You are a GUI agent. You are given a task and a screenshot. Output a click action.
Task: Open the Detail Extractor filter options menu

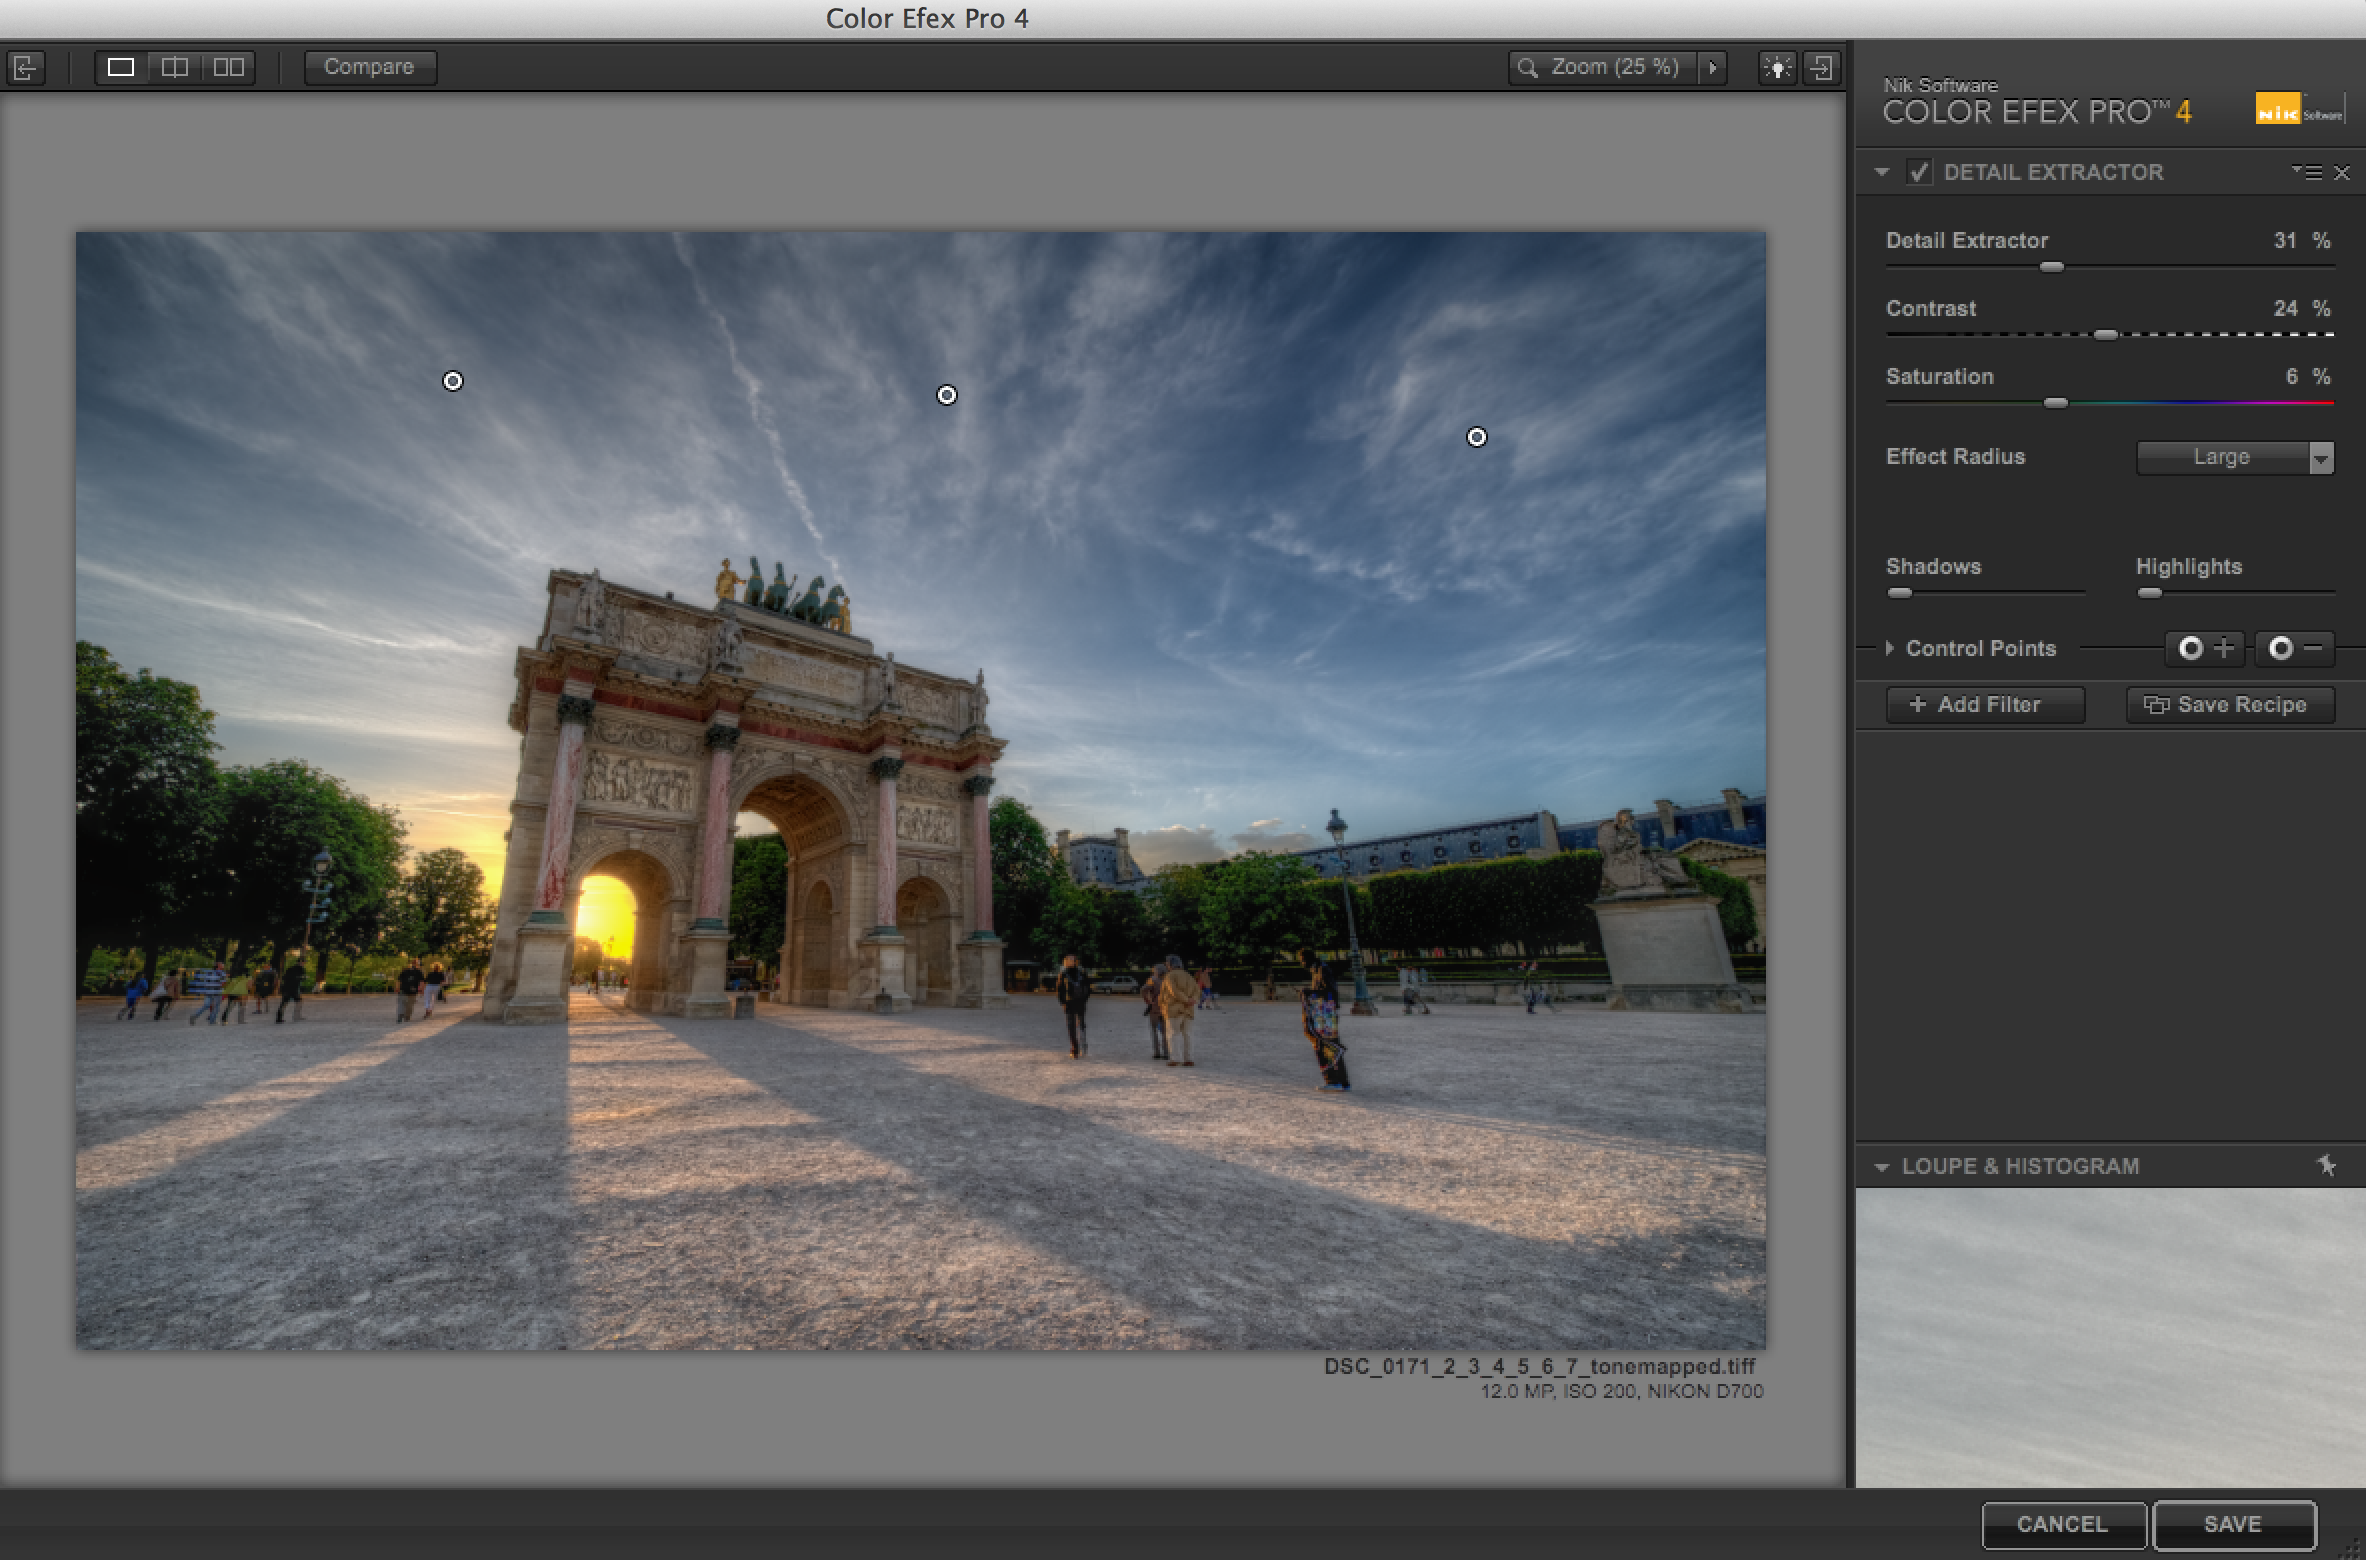coord(2307,172)
